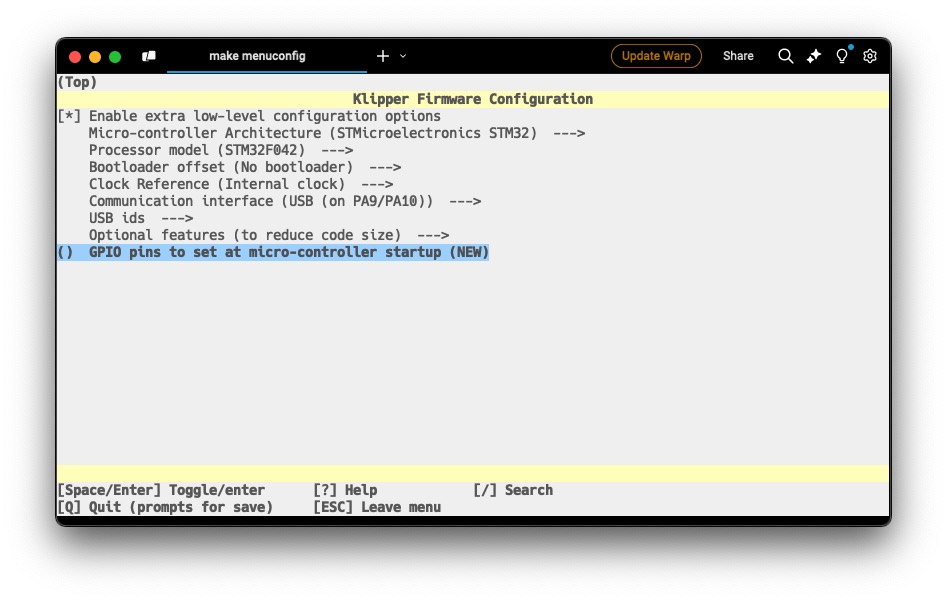Open the lightbulb resource center icon
This screenshot has width=947, height=600.
(841, 56)
